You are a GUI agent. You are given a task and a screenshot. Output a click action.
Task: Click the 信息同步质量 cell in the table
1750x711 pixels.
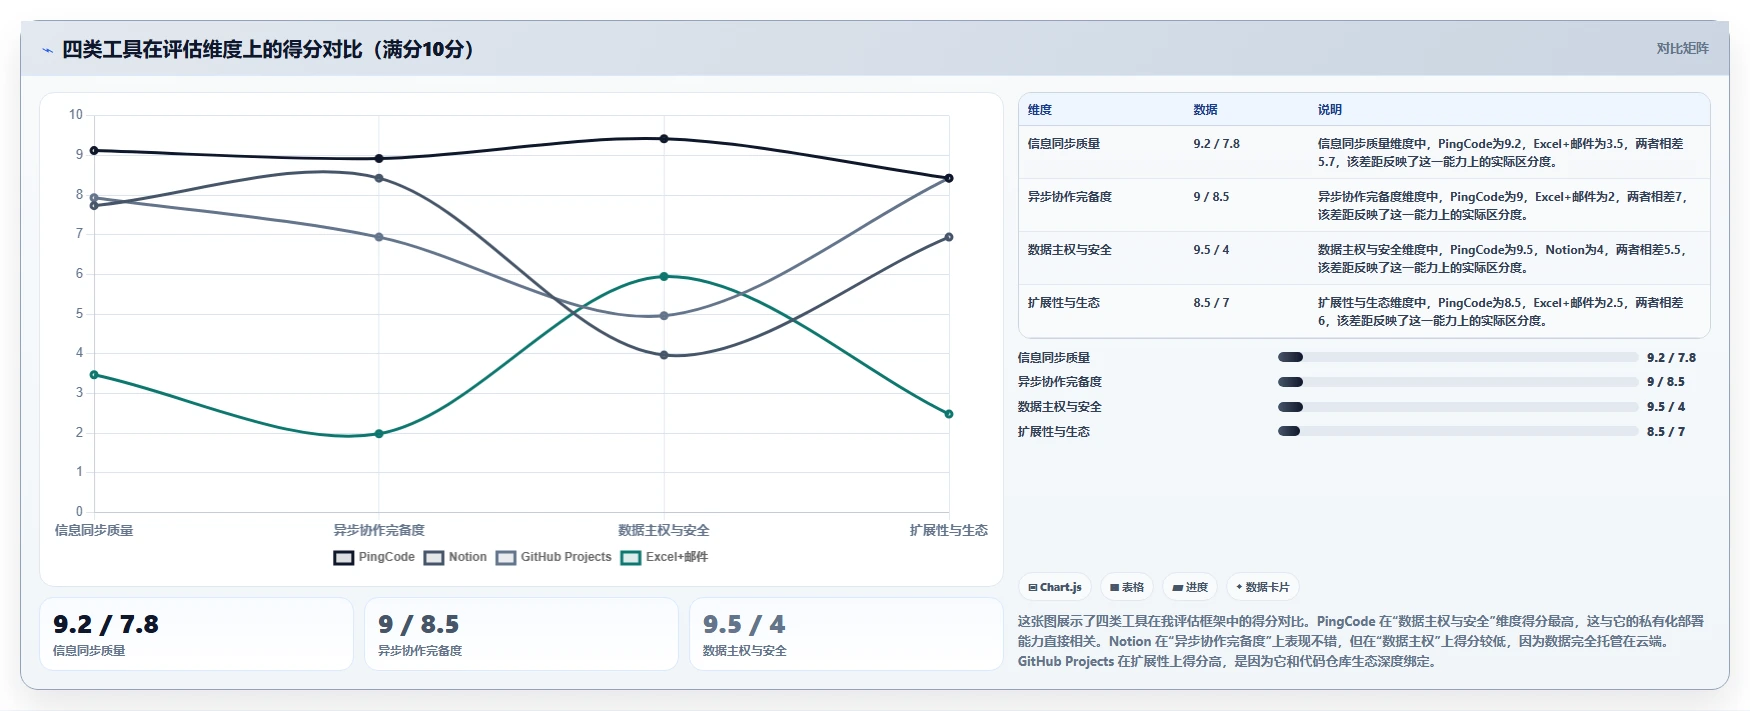(1064, 144)
